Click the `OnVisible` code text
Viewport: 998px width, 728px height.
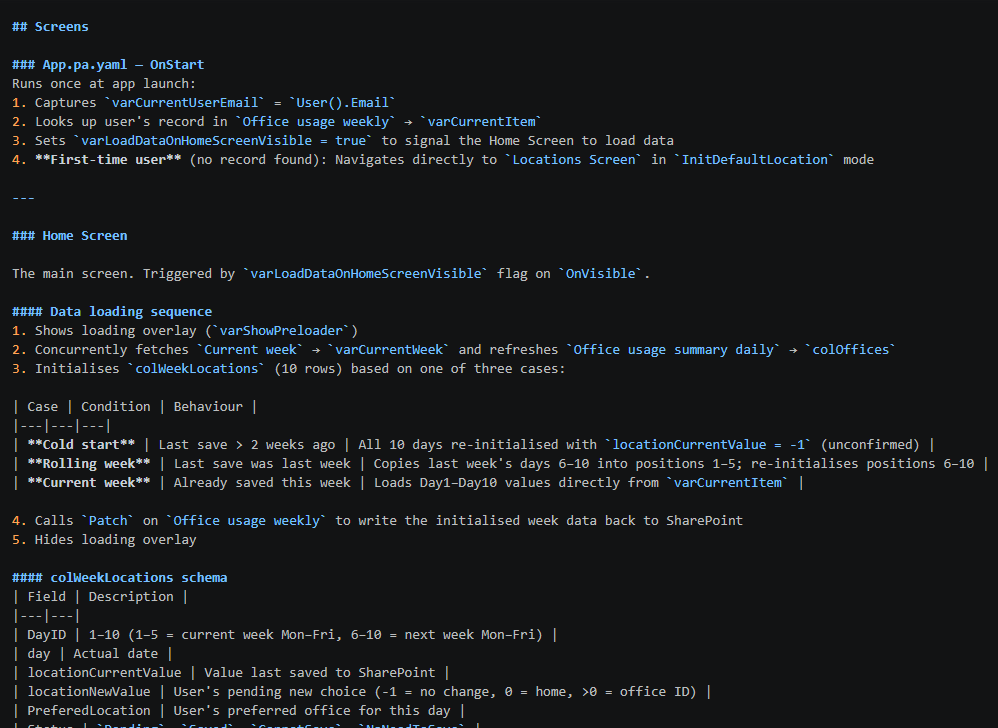[603, 274]
